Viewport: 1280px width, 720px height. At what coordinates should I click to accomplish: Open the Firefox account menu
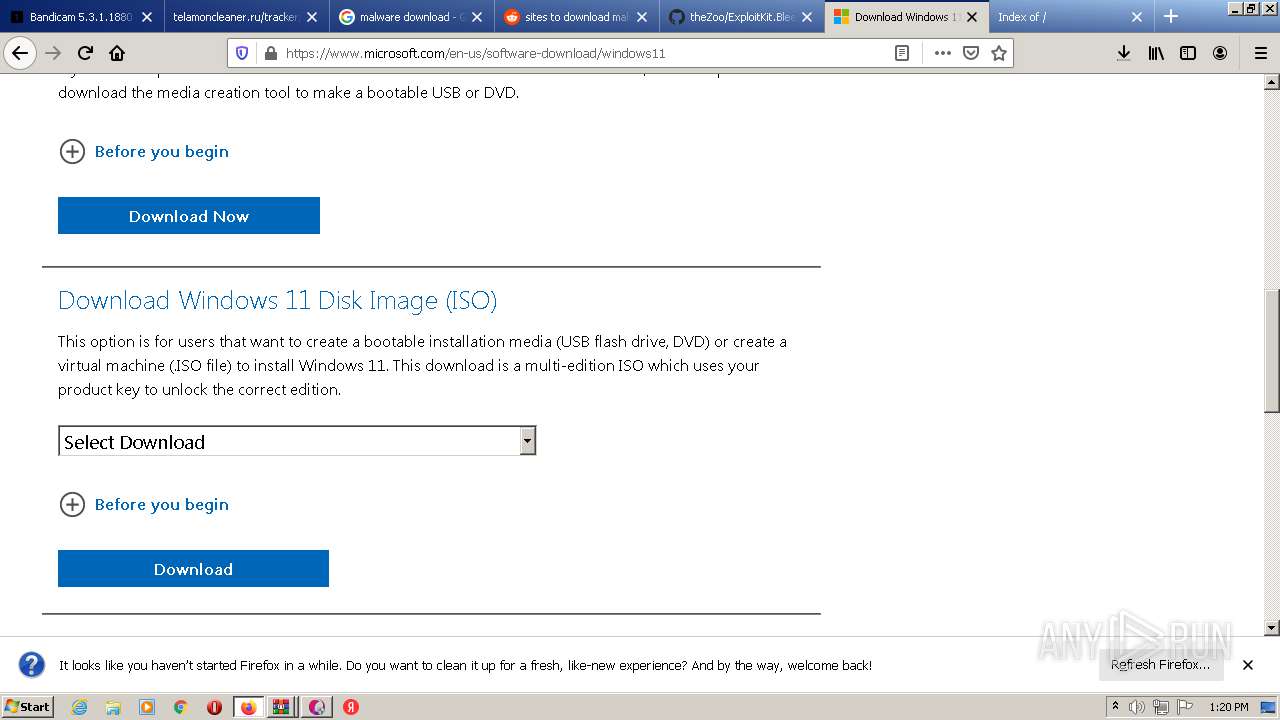(1220, 53)
